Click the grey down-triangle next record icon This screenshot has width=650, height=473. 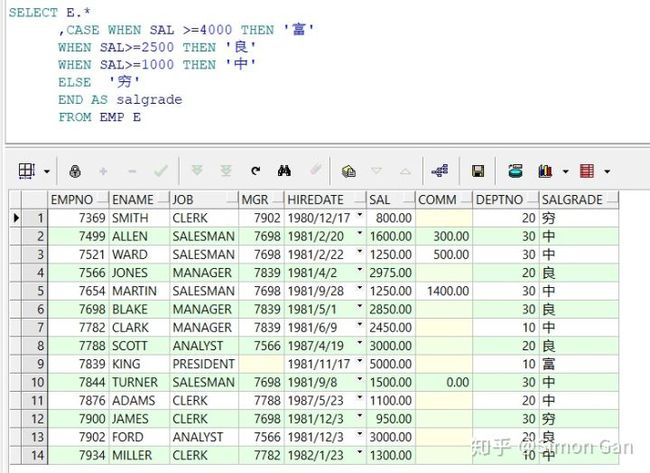click(376, 171)
